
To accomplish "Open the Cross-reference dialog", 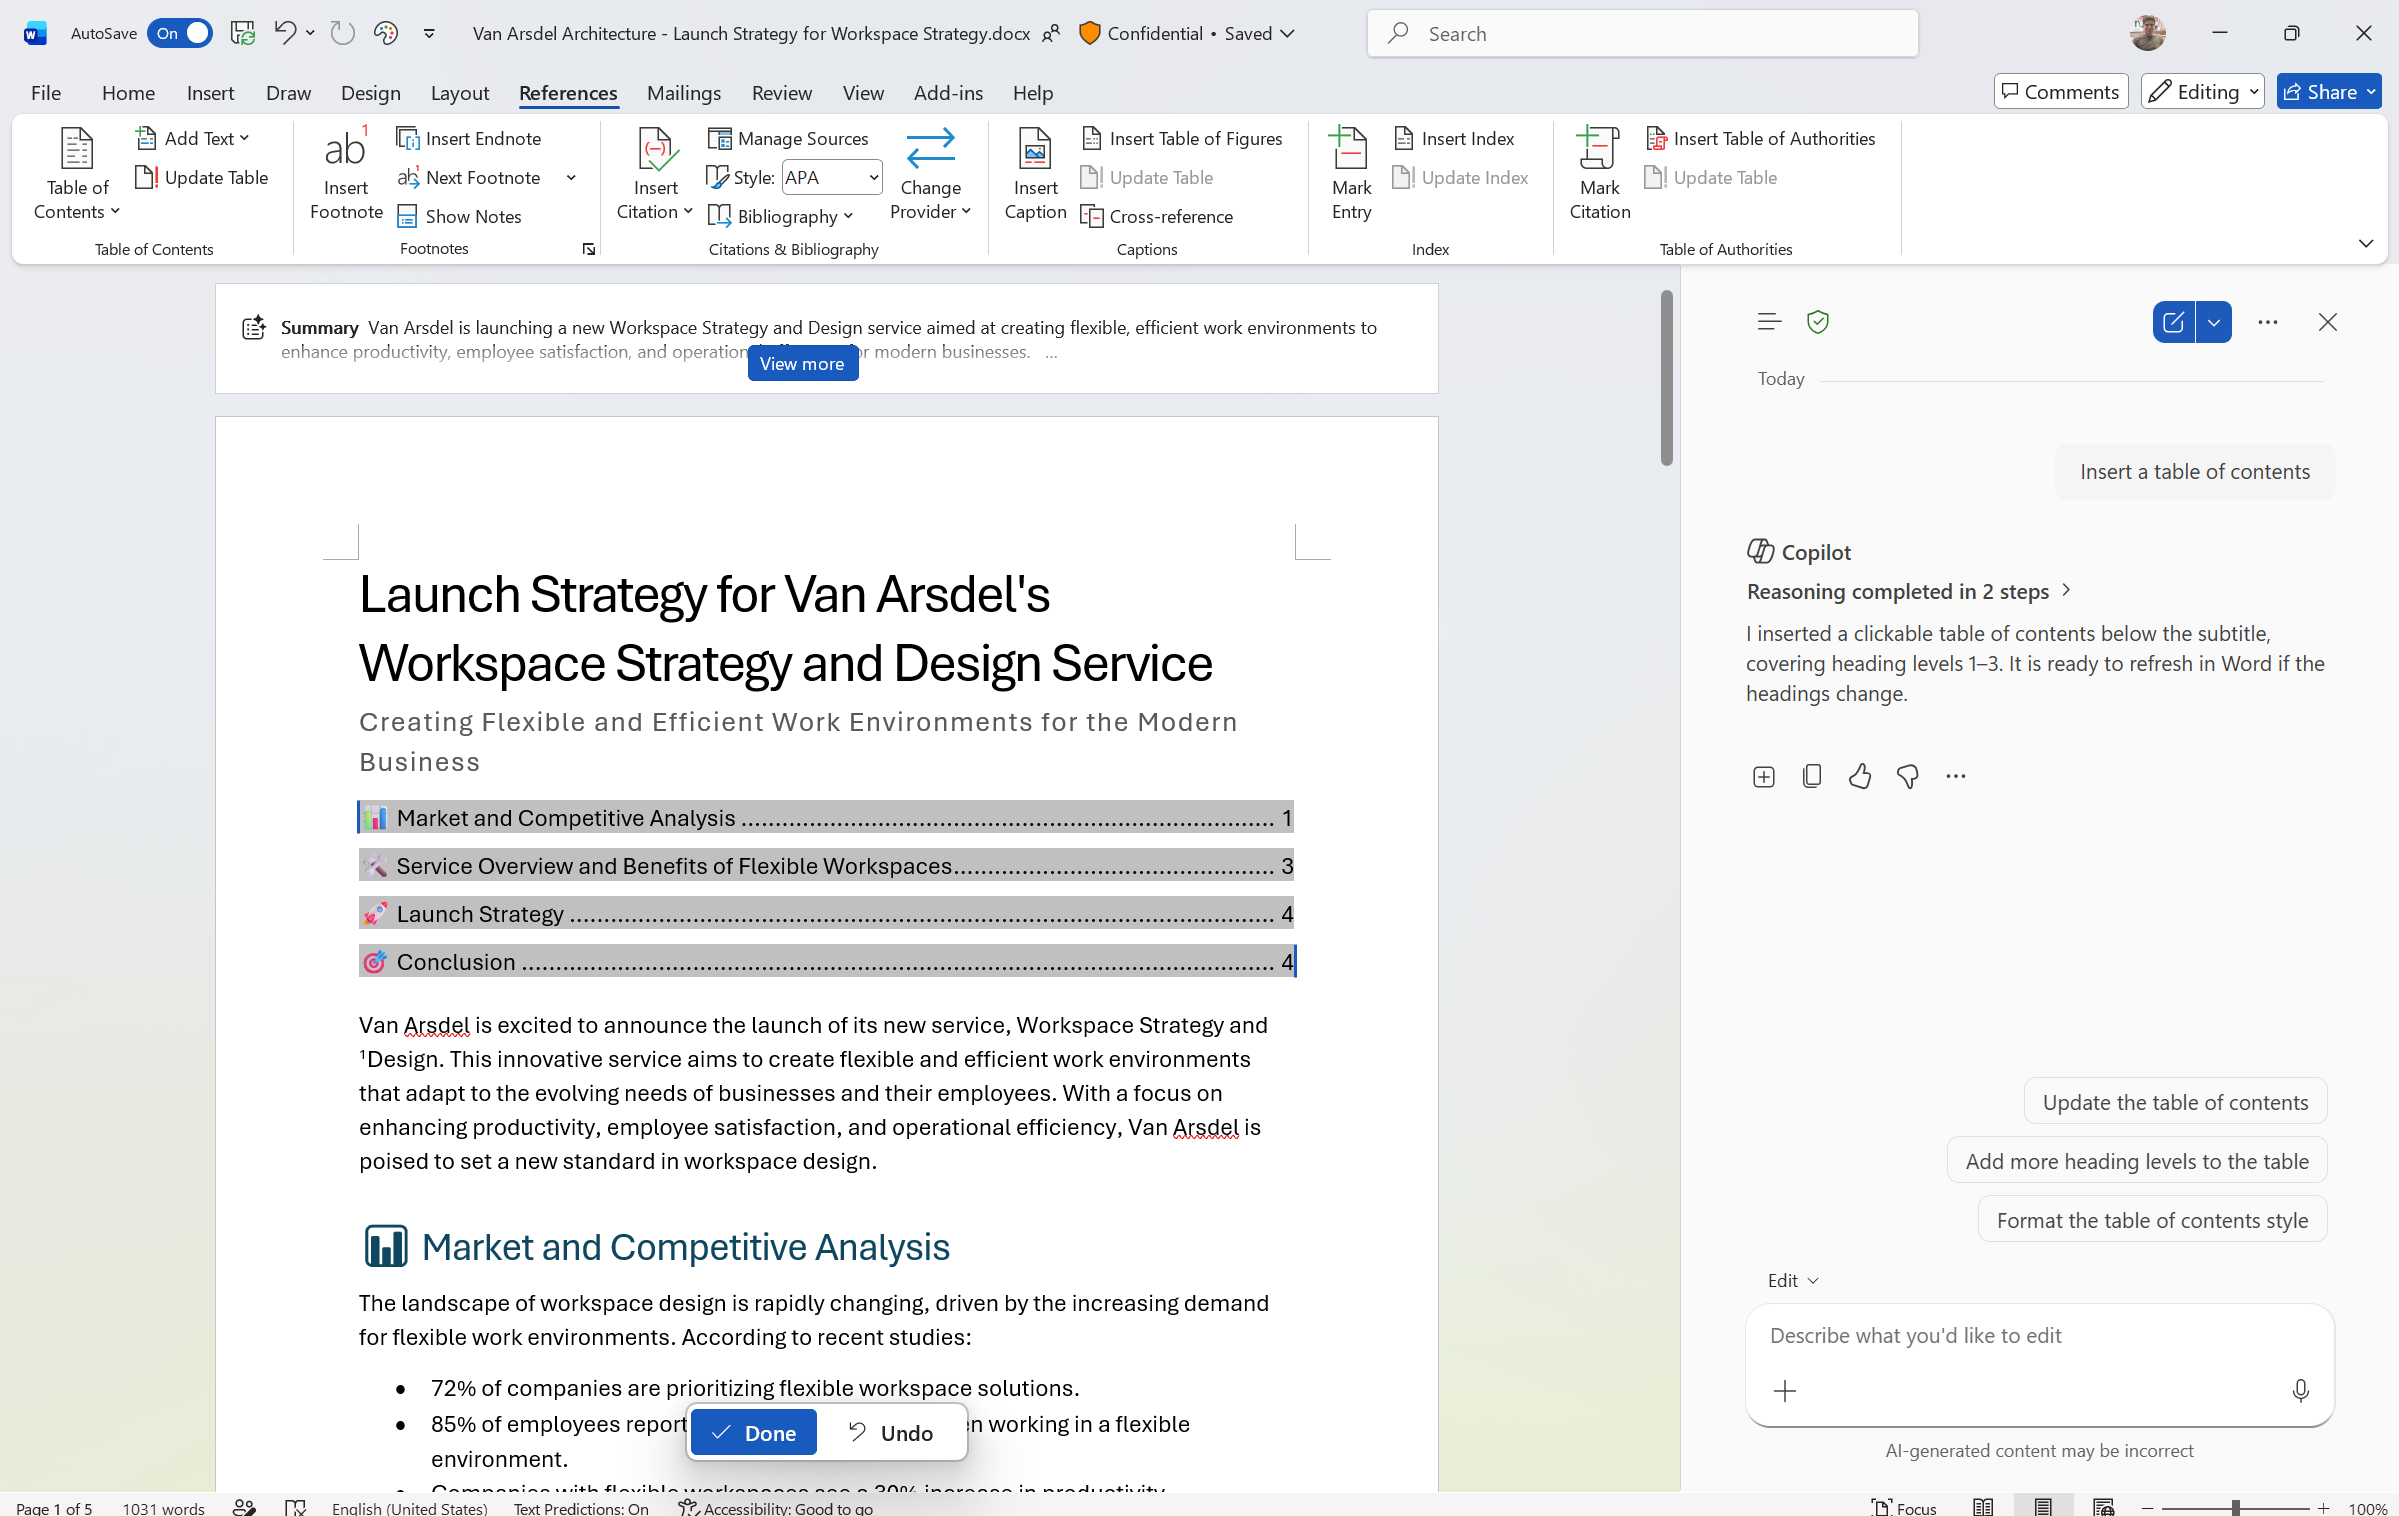I will pos(1157,216).
